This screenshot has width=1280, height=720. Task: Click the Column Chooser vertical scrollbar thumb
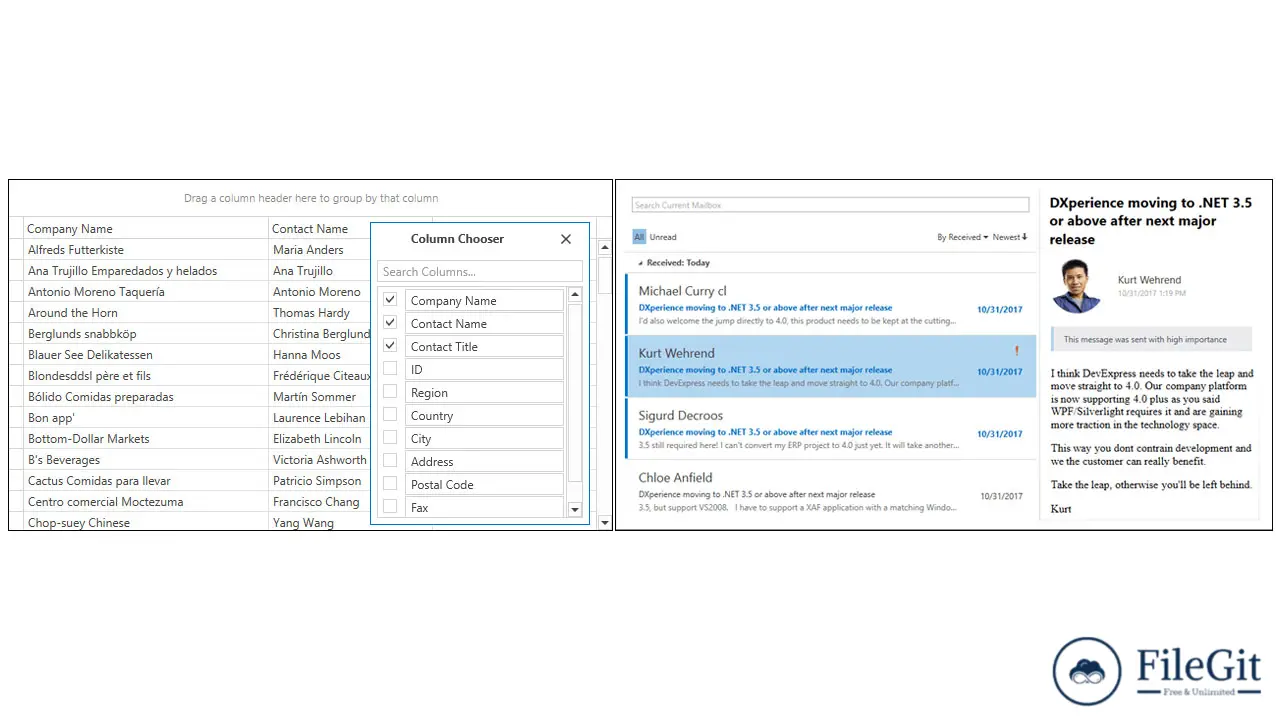pos(575,393)
